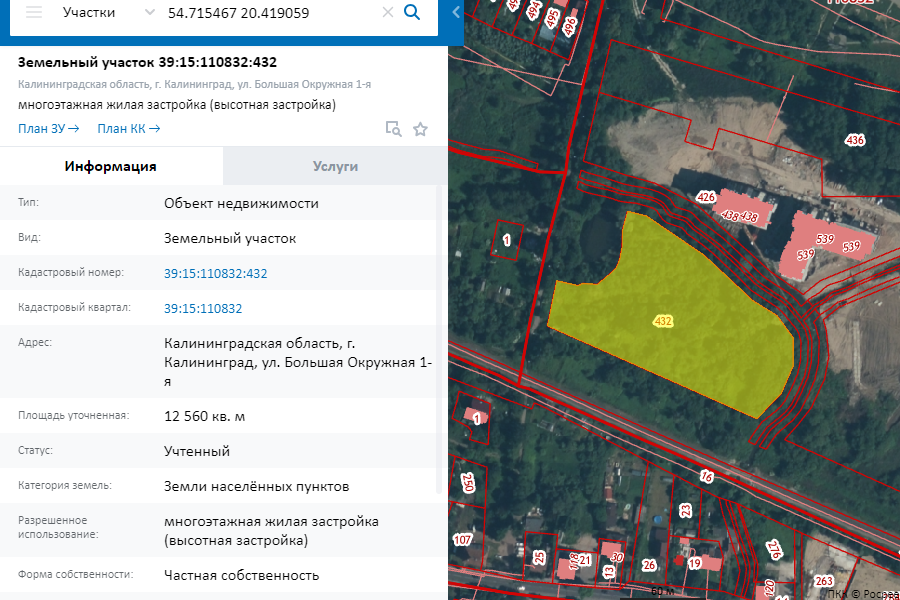Click the magnifier search icon
Viewport: 900px width, 600px height.
tap(412, 13)
